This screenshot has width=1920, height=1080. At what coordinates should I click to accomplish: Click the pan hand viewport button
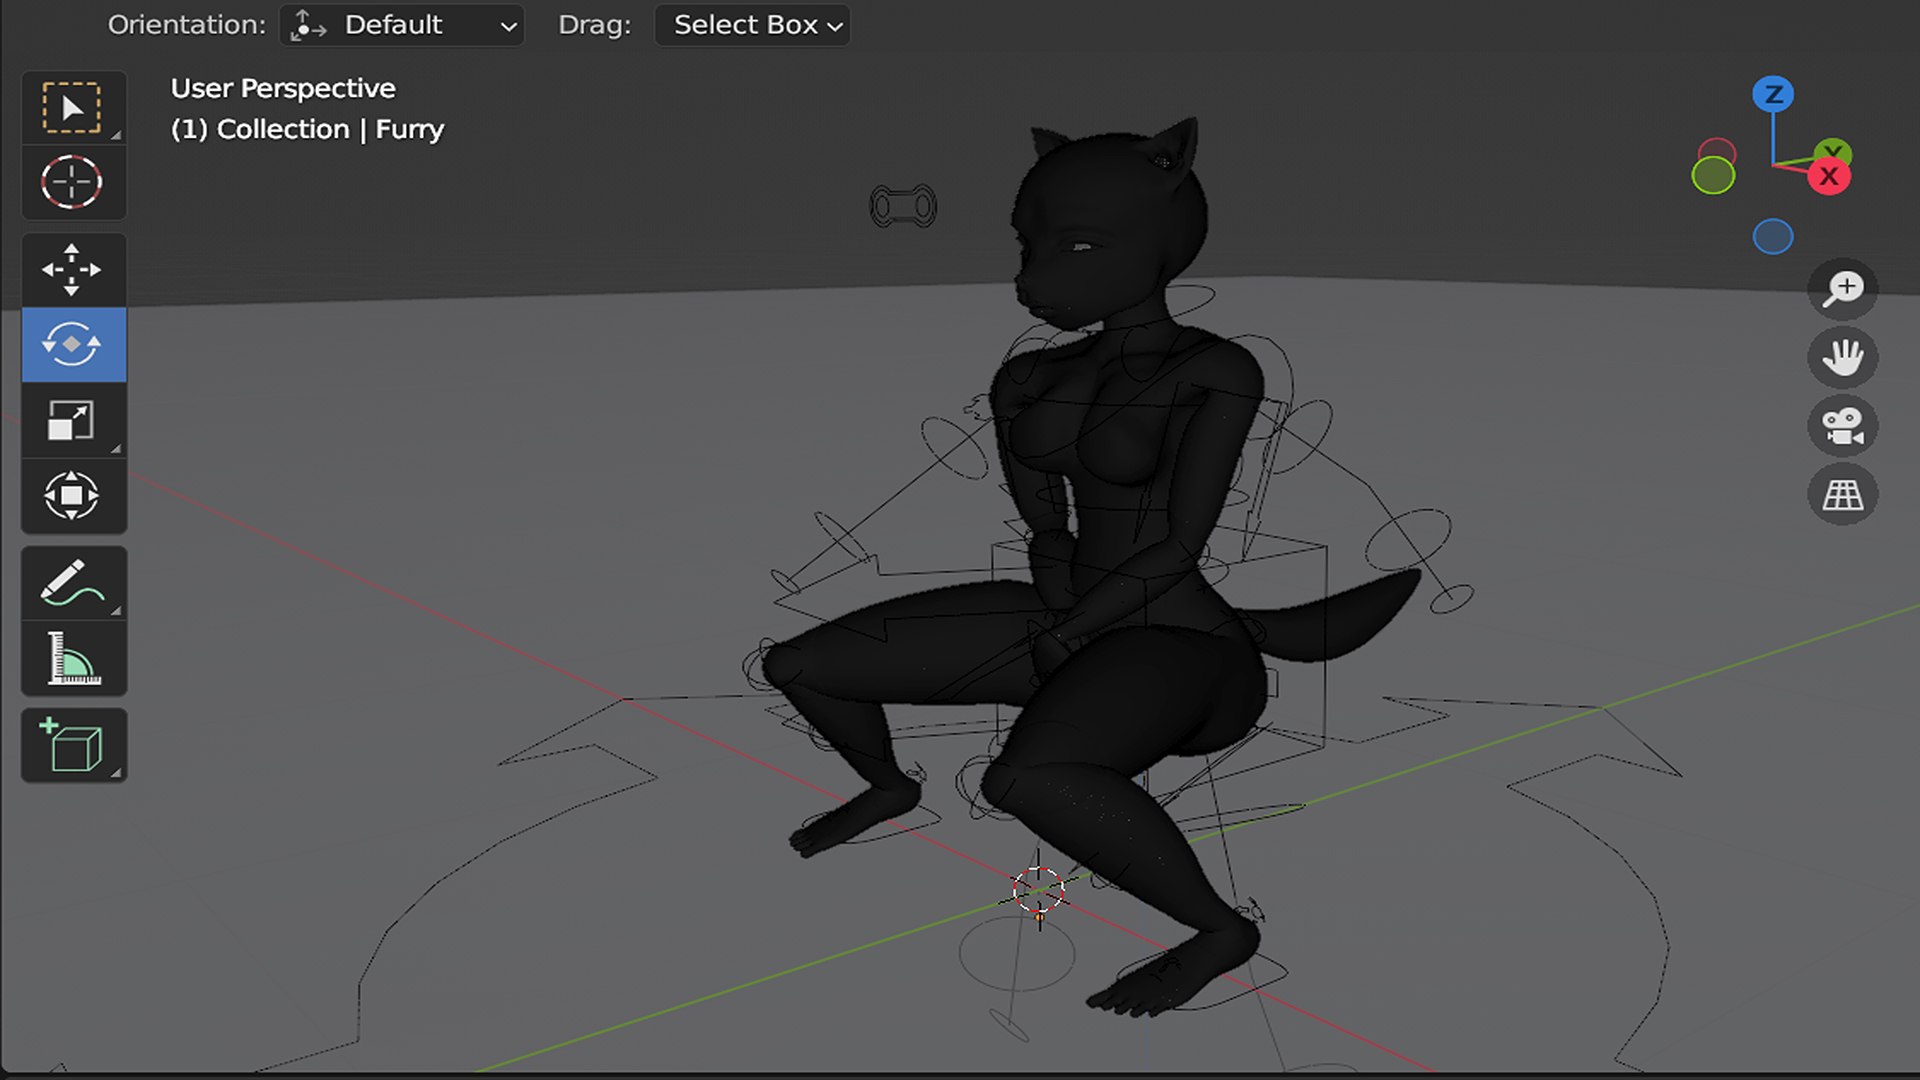(1842, 357)
